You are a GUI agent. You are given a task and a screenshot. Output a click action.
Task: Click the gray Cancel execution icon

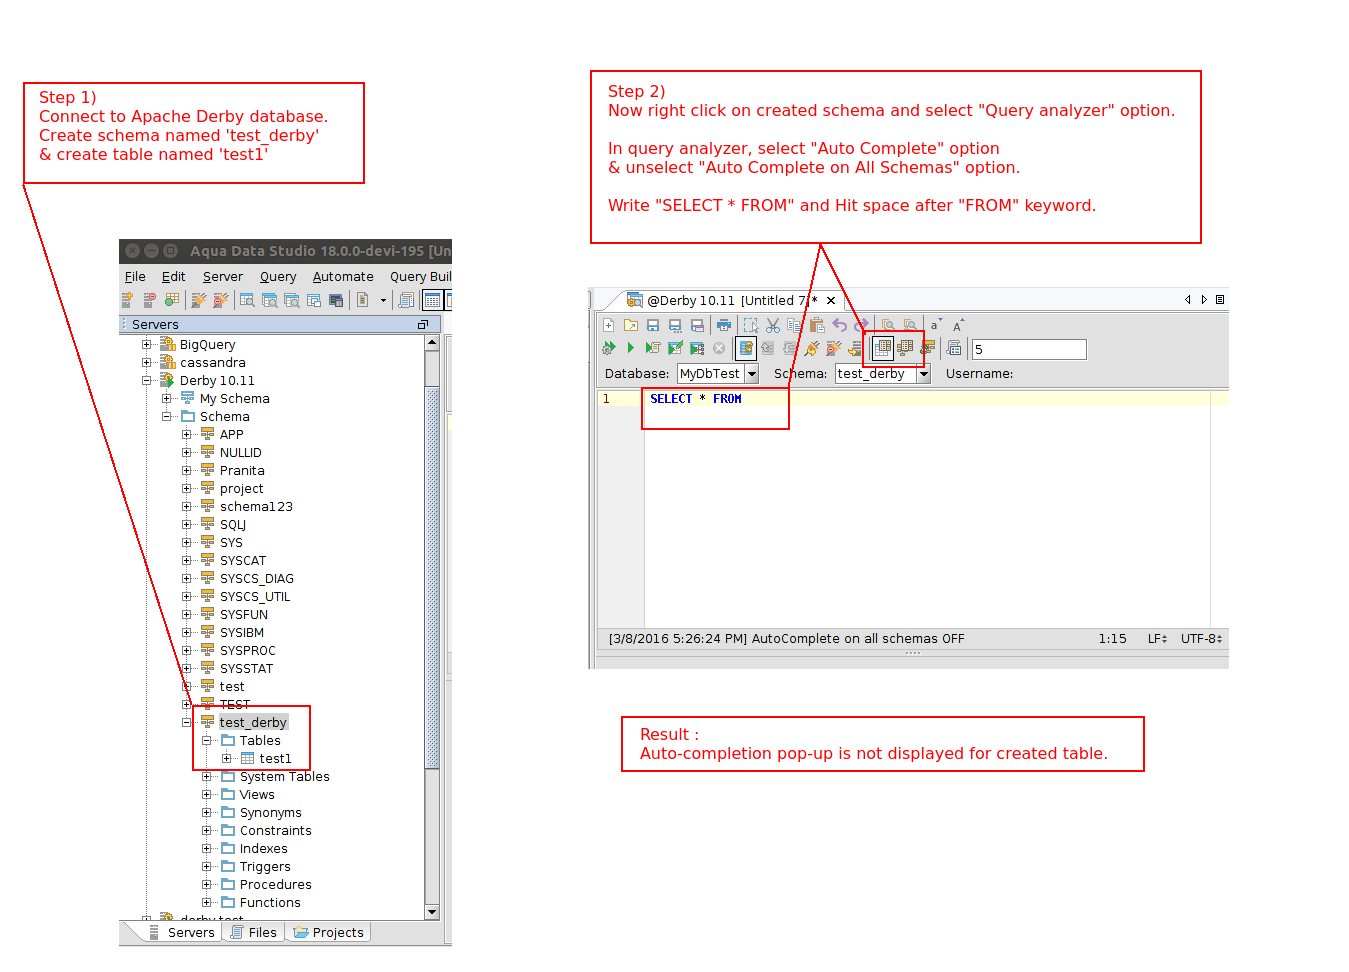tap(719, 348)
